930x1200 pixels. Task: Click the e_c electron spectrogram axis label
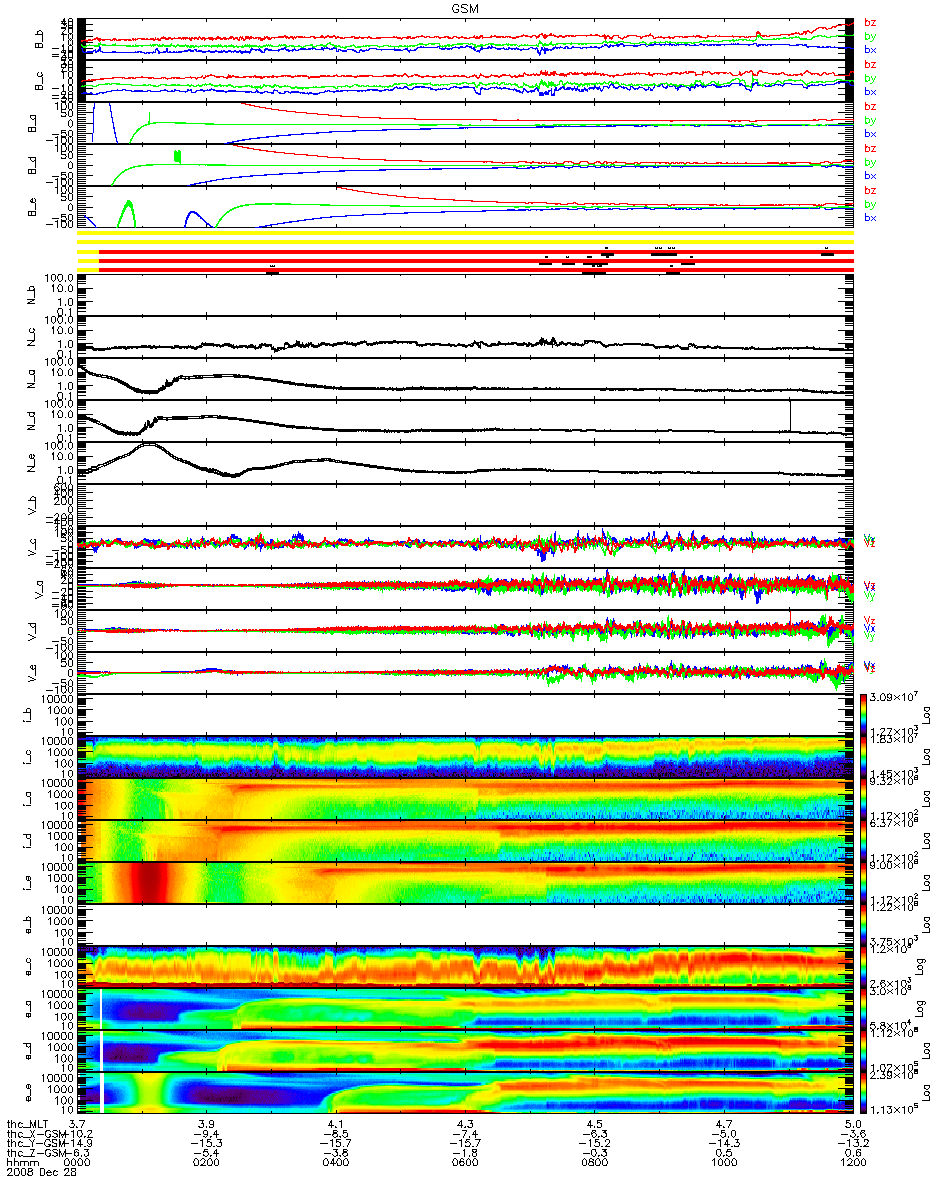click(x=30, y=968)
